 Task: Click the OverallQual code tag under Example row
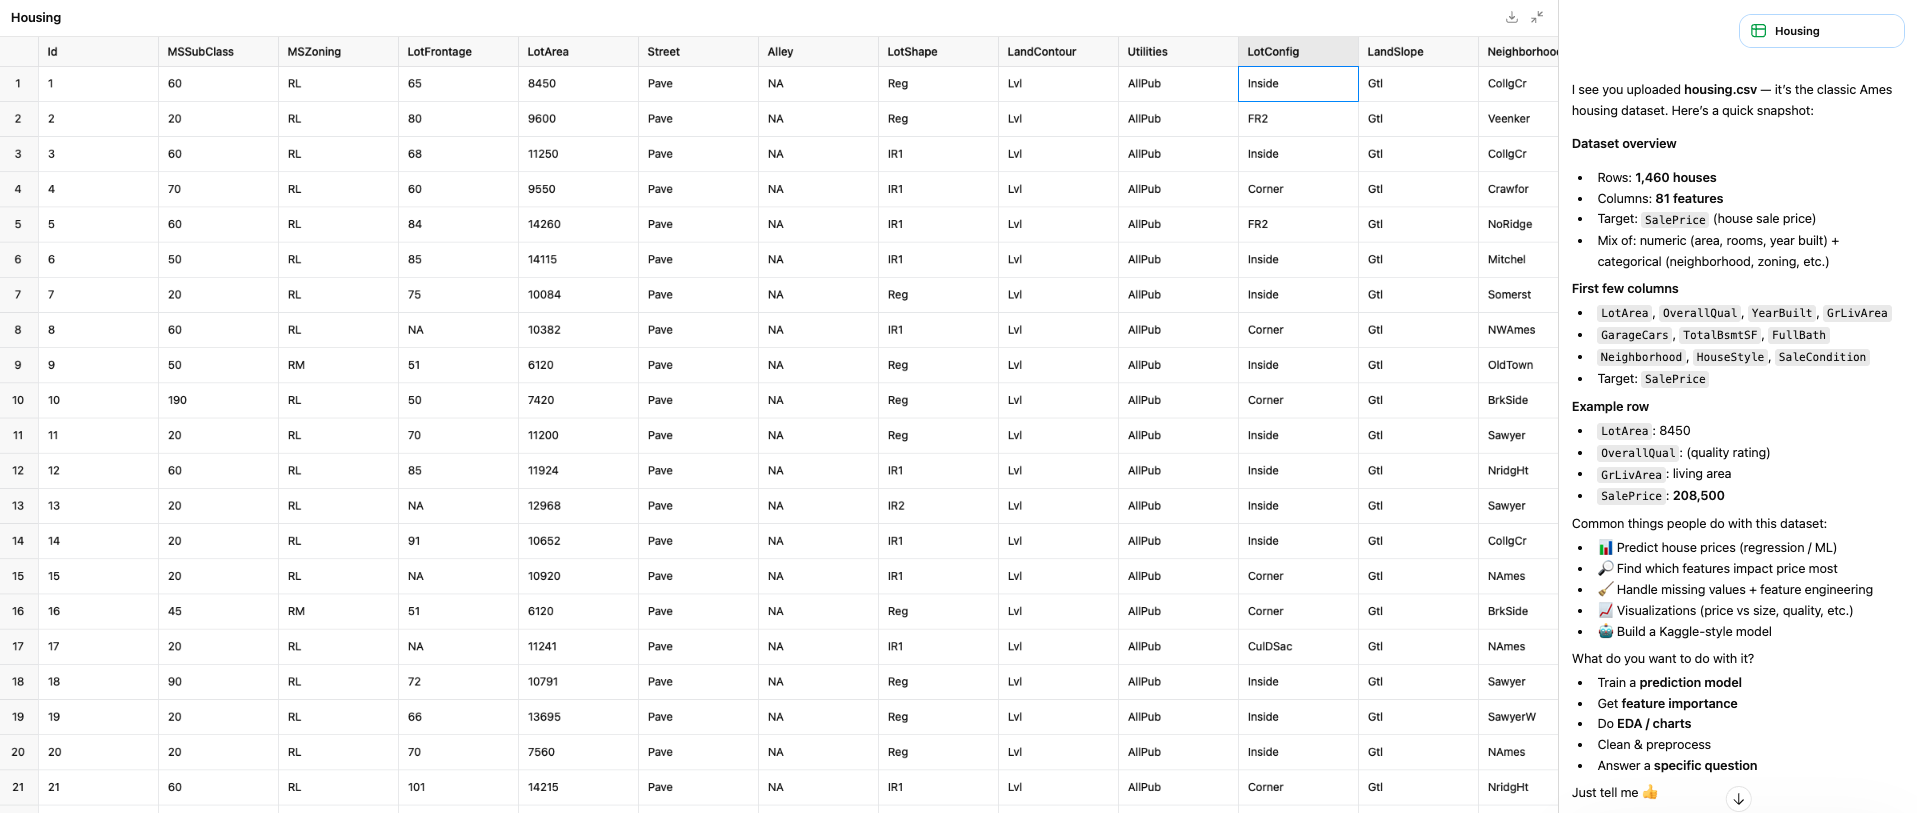[1637, 453]
